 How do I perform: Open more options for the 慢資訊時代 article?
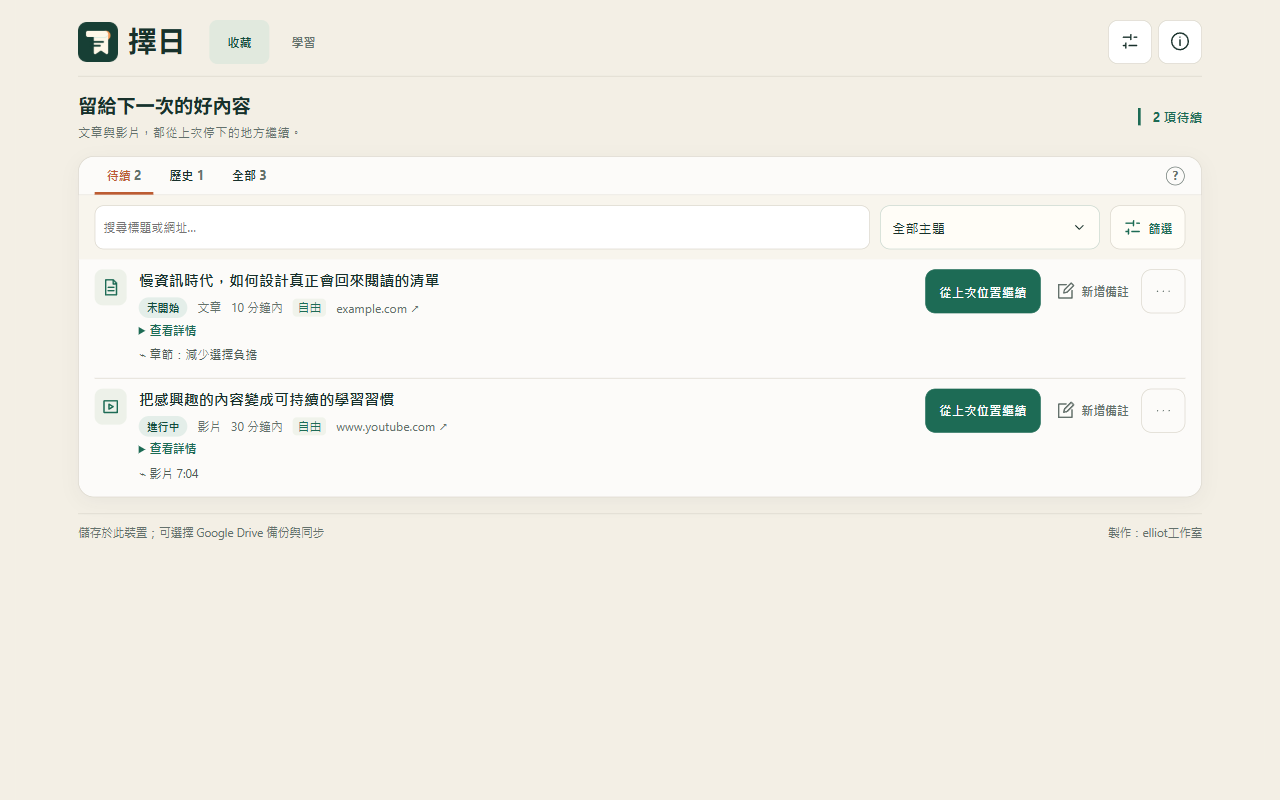point(1163,291)
